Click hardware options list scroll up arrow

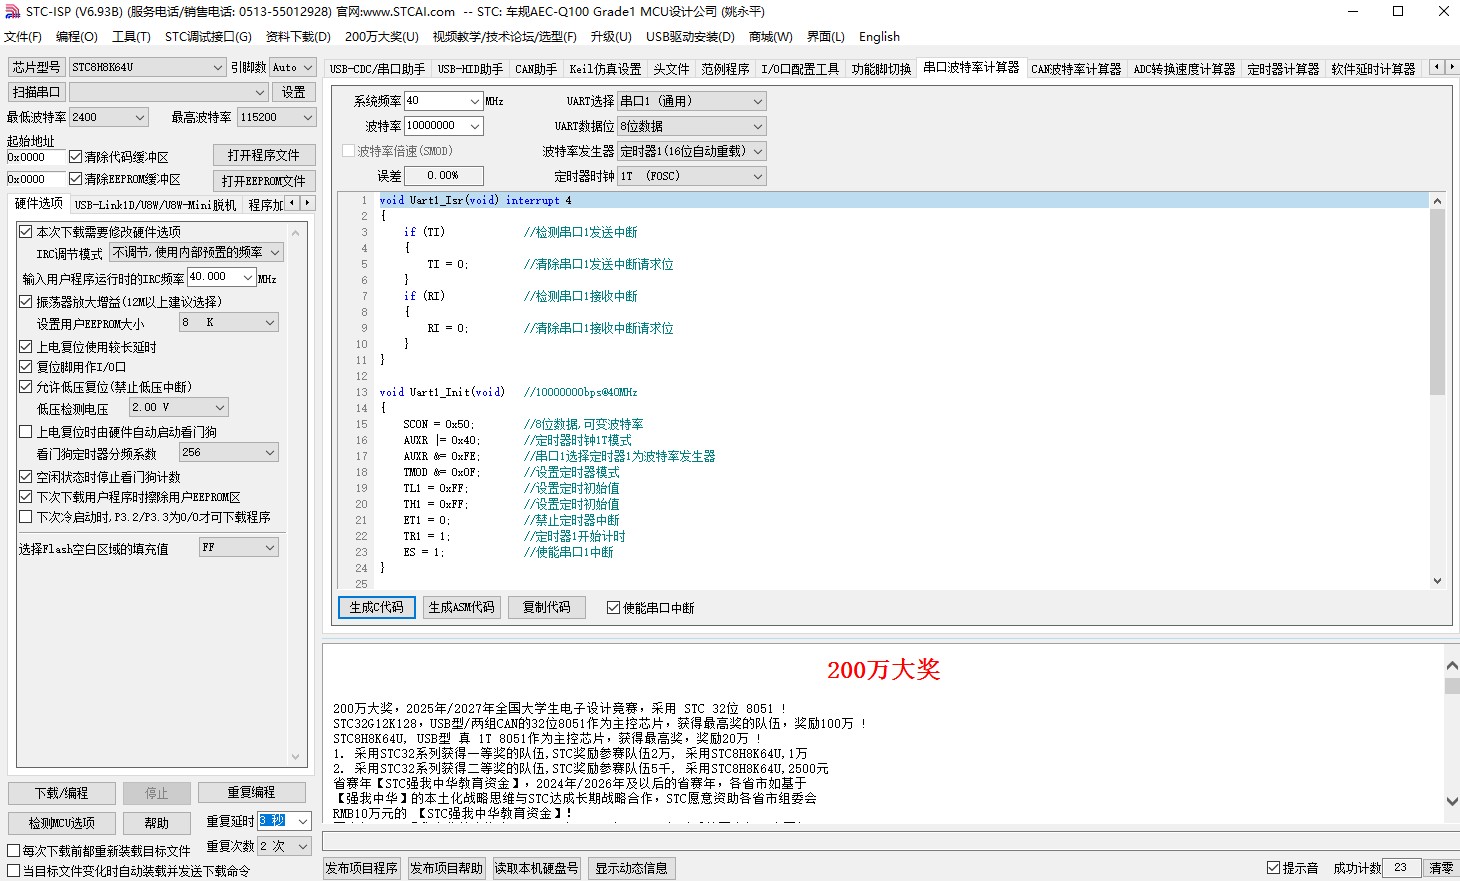296,231
